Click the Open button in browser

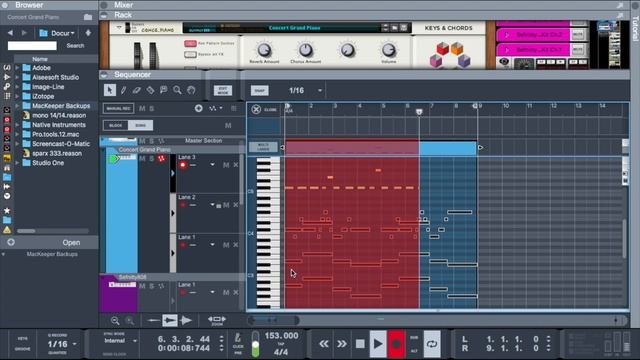point(71,242)
